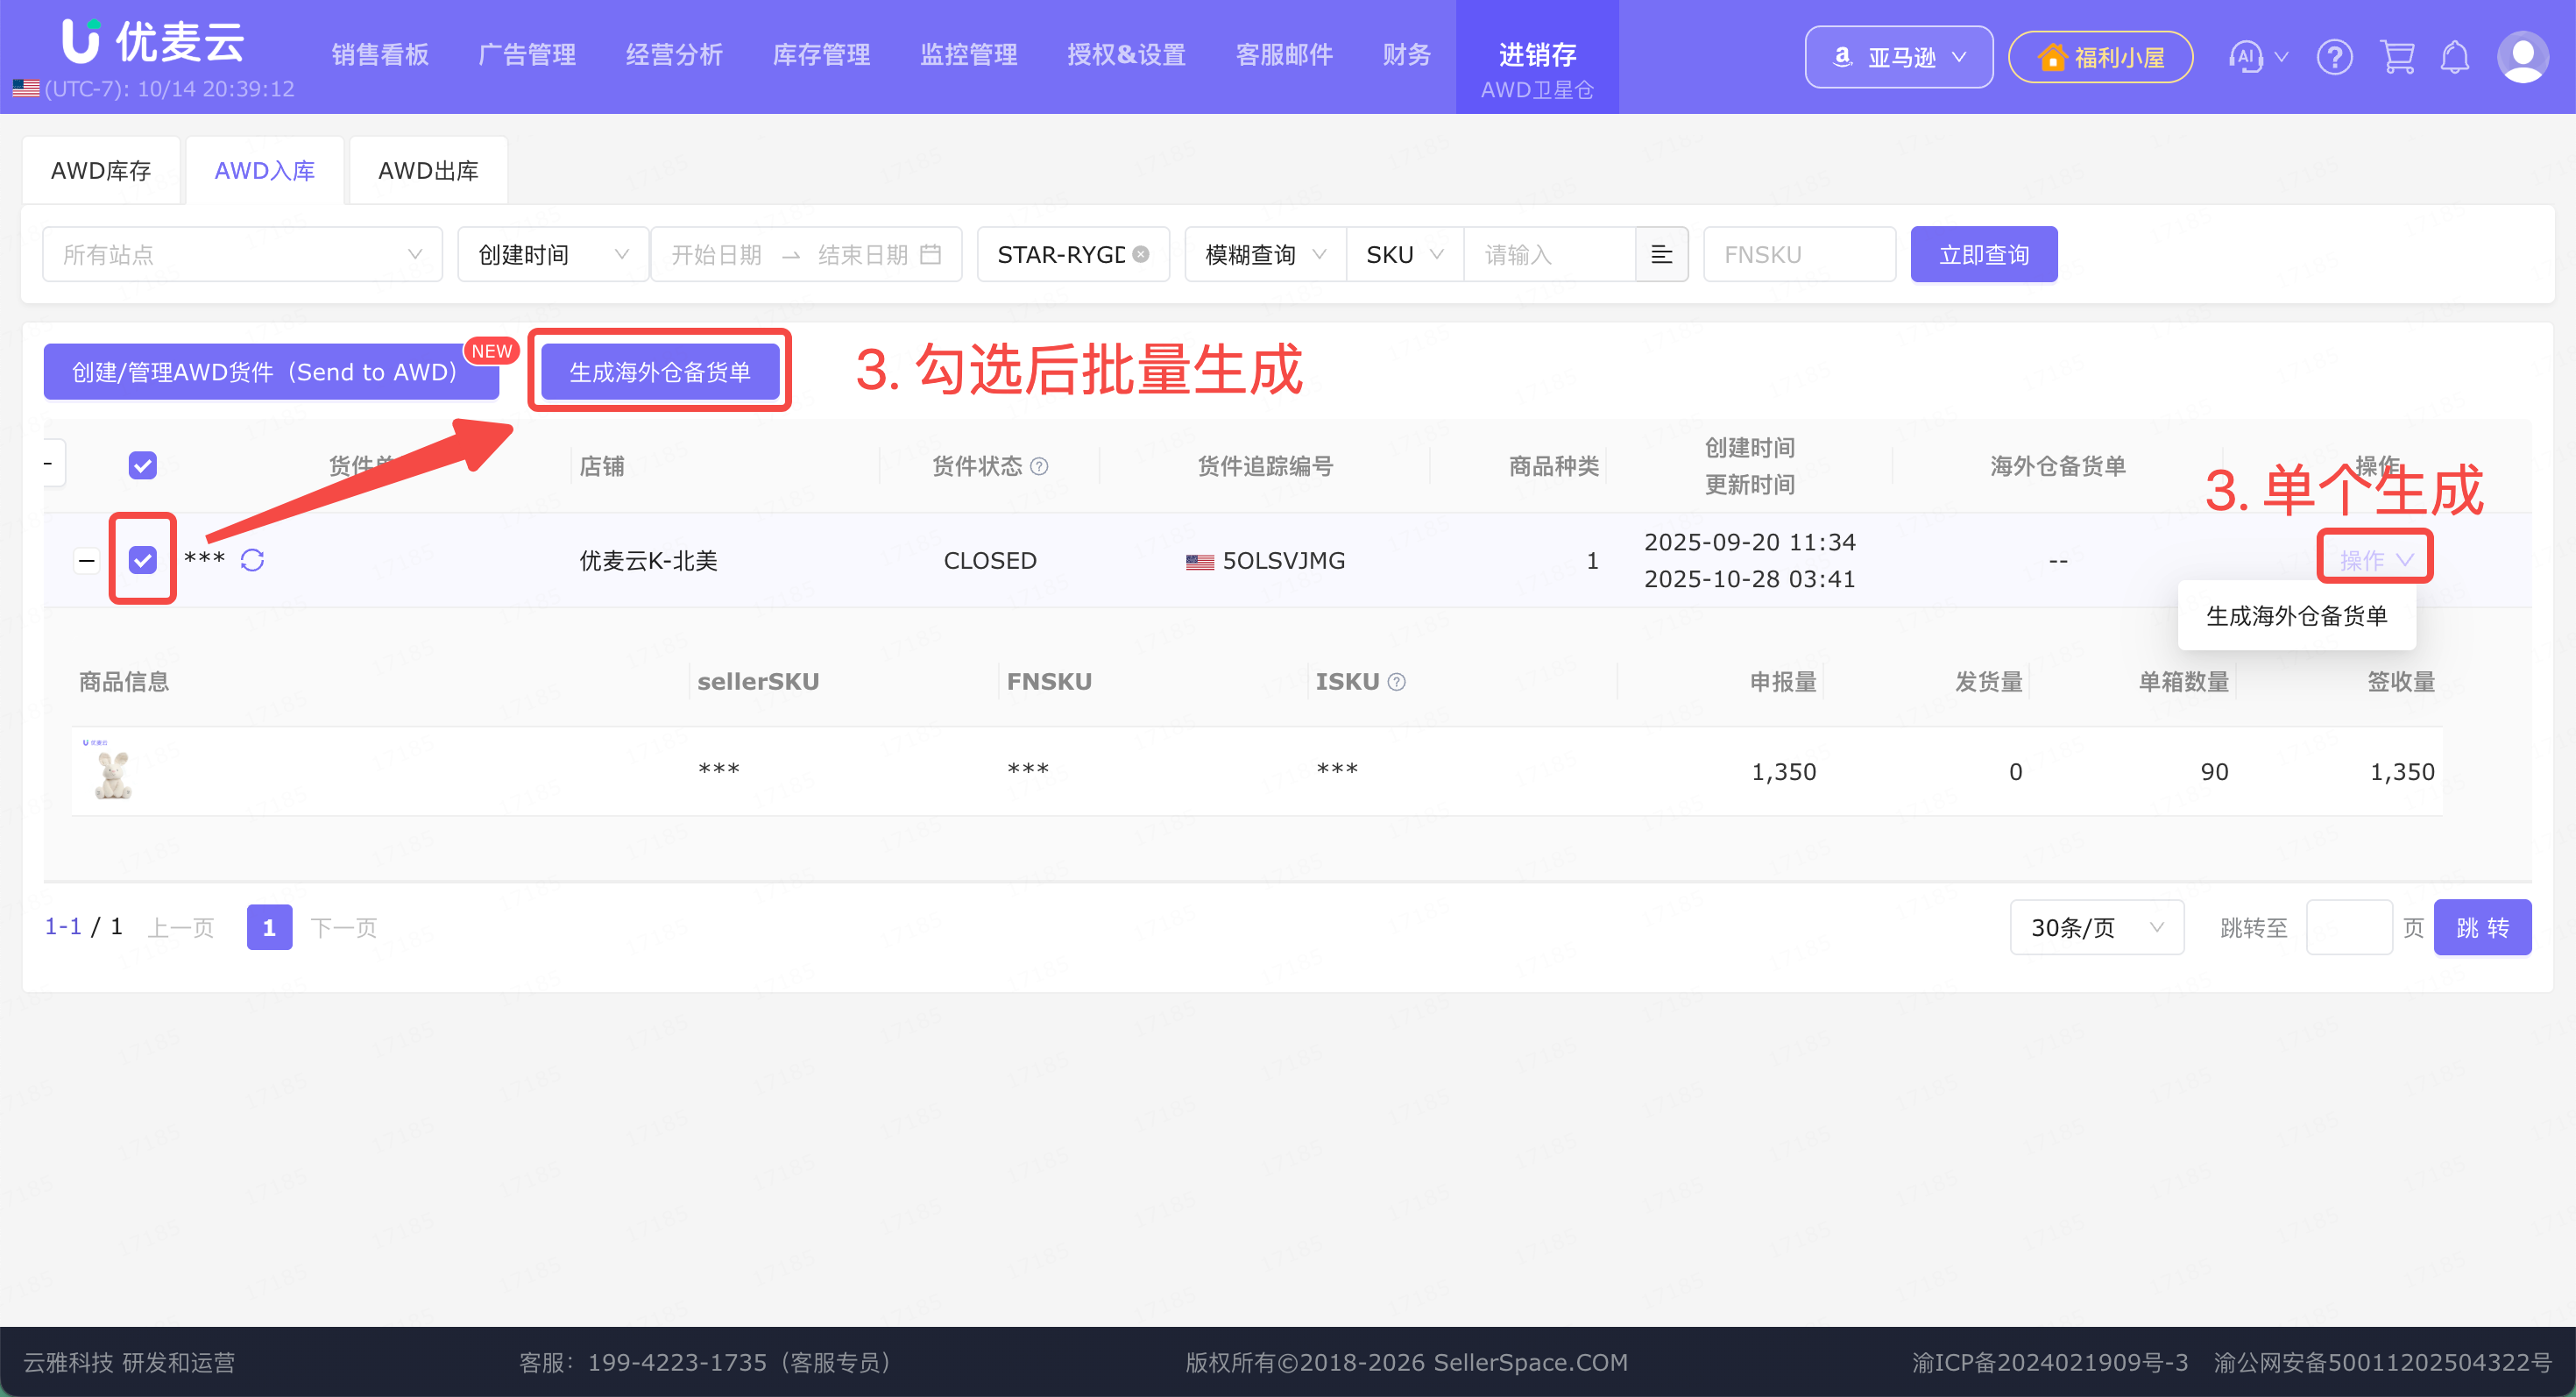Open the 库存管理 menu
The height and width of the screenshot is (1397, 2576).
click(x=821, y=55)
